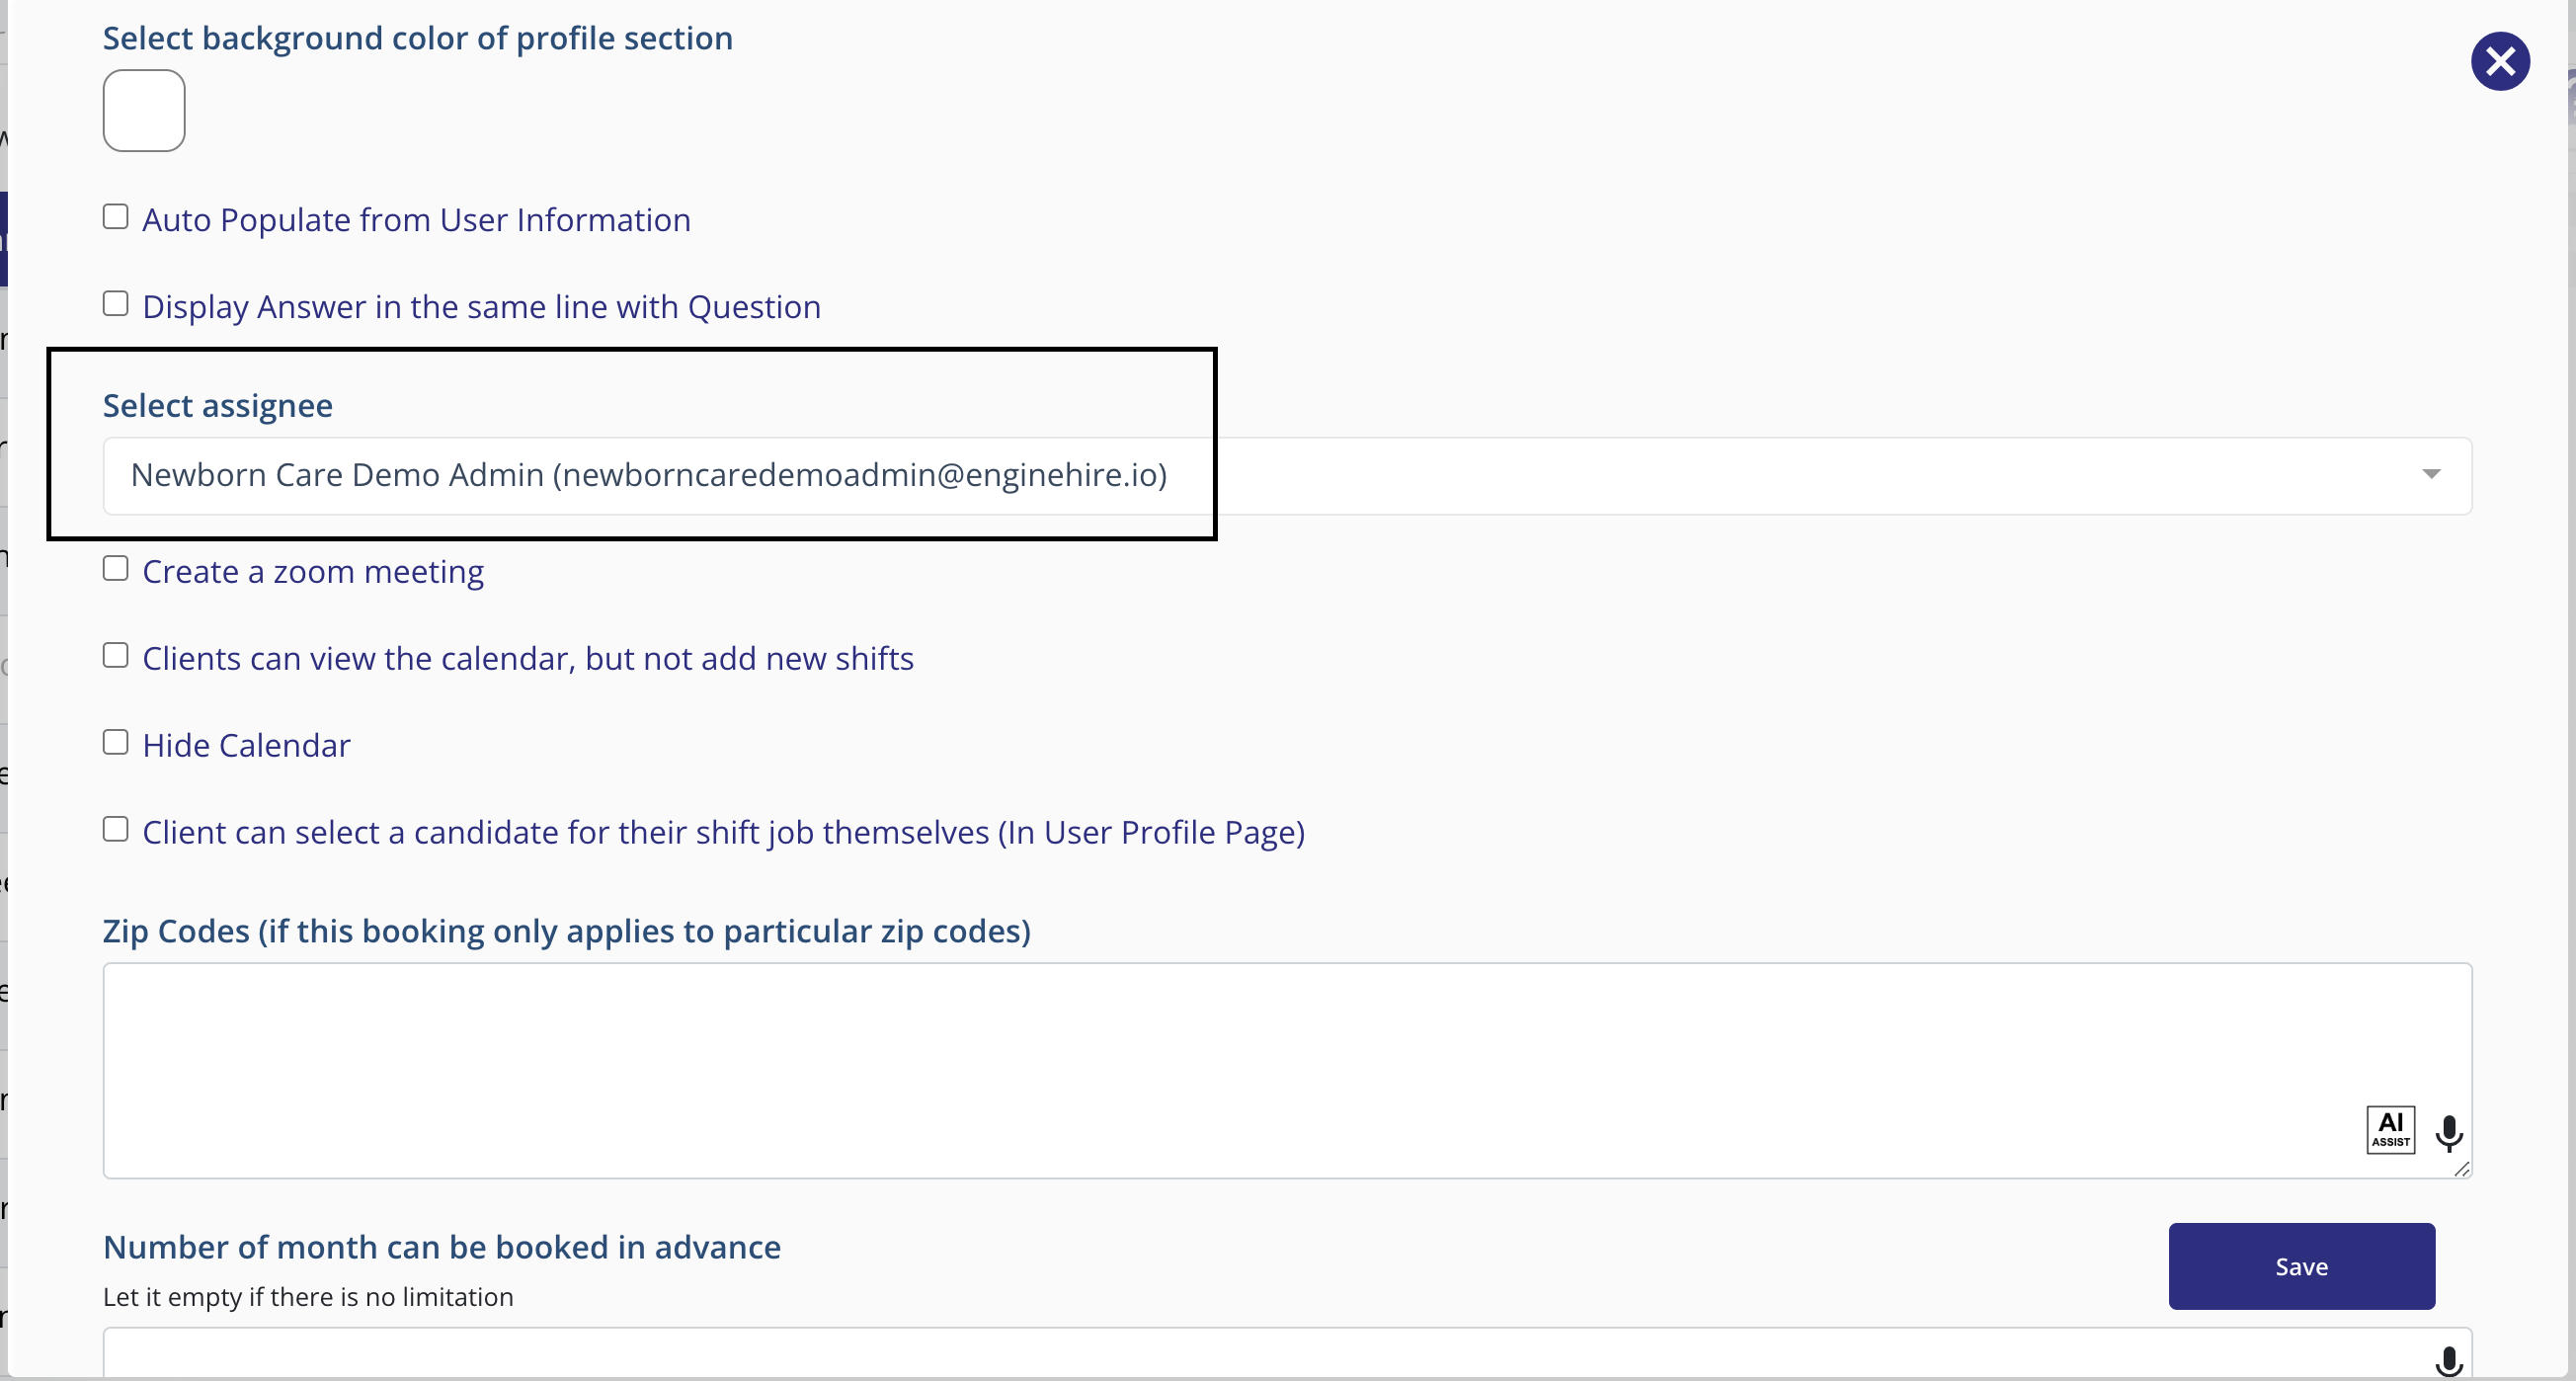Click the number of months input field

(1287, 1353)
